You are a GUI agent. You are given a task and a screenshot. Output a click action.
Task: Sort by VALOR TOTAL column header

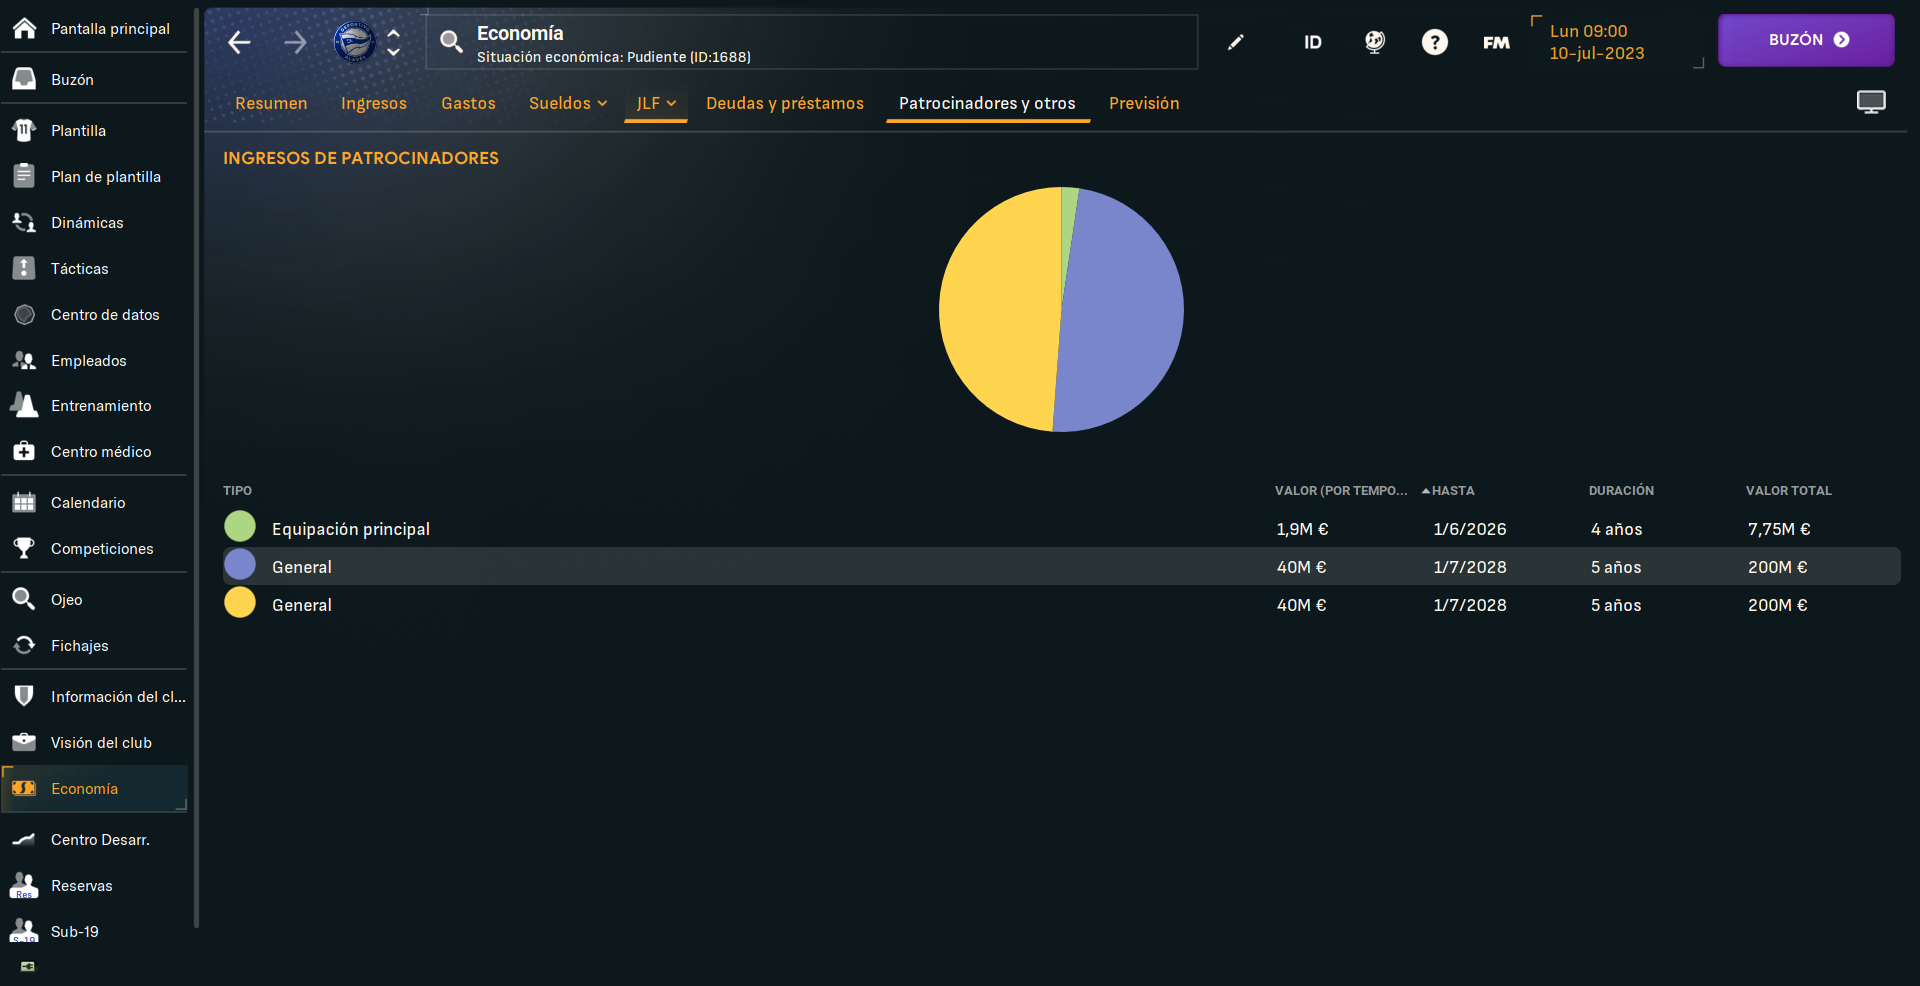1788,490
